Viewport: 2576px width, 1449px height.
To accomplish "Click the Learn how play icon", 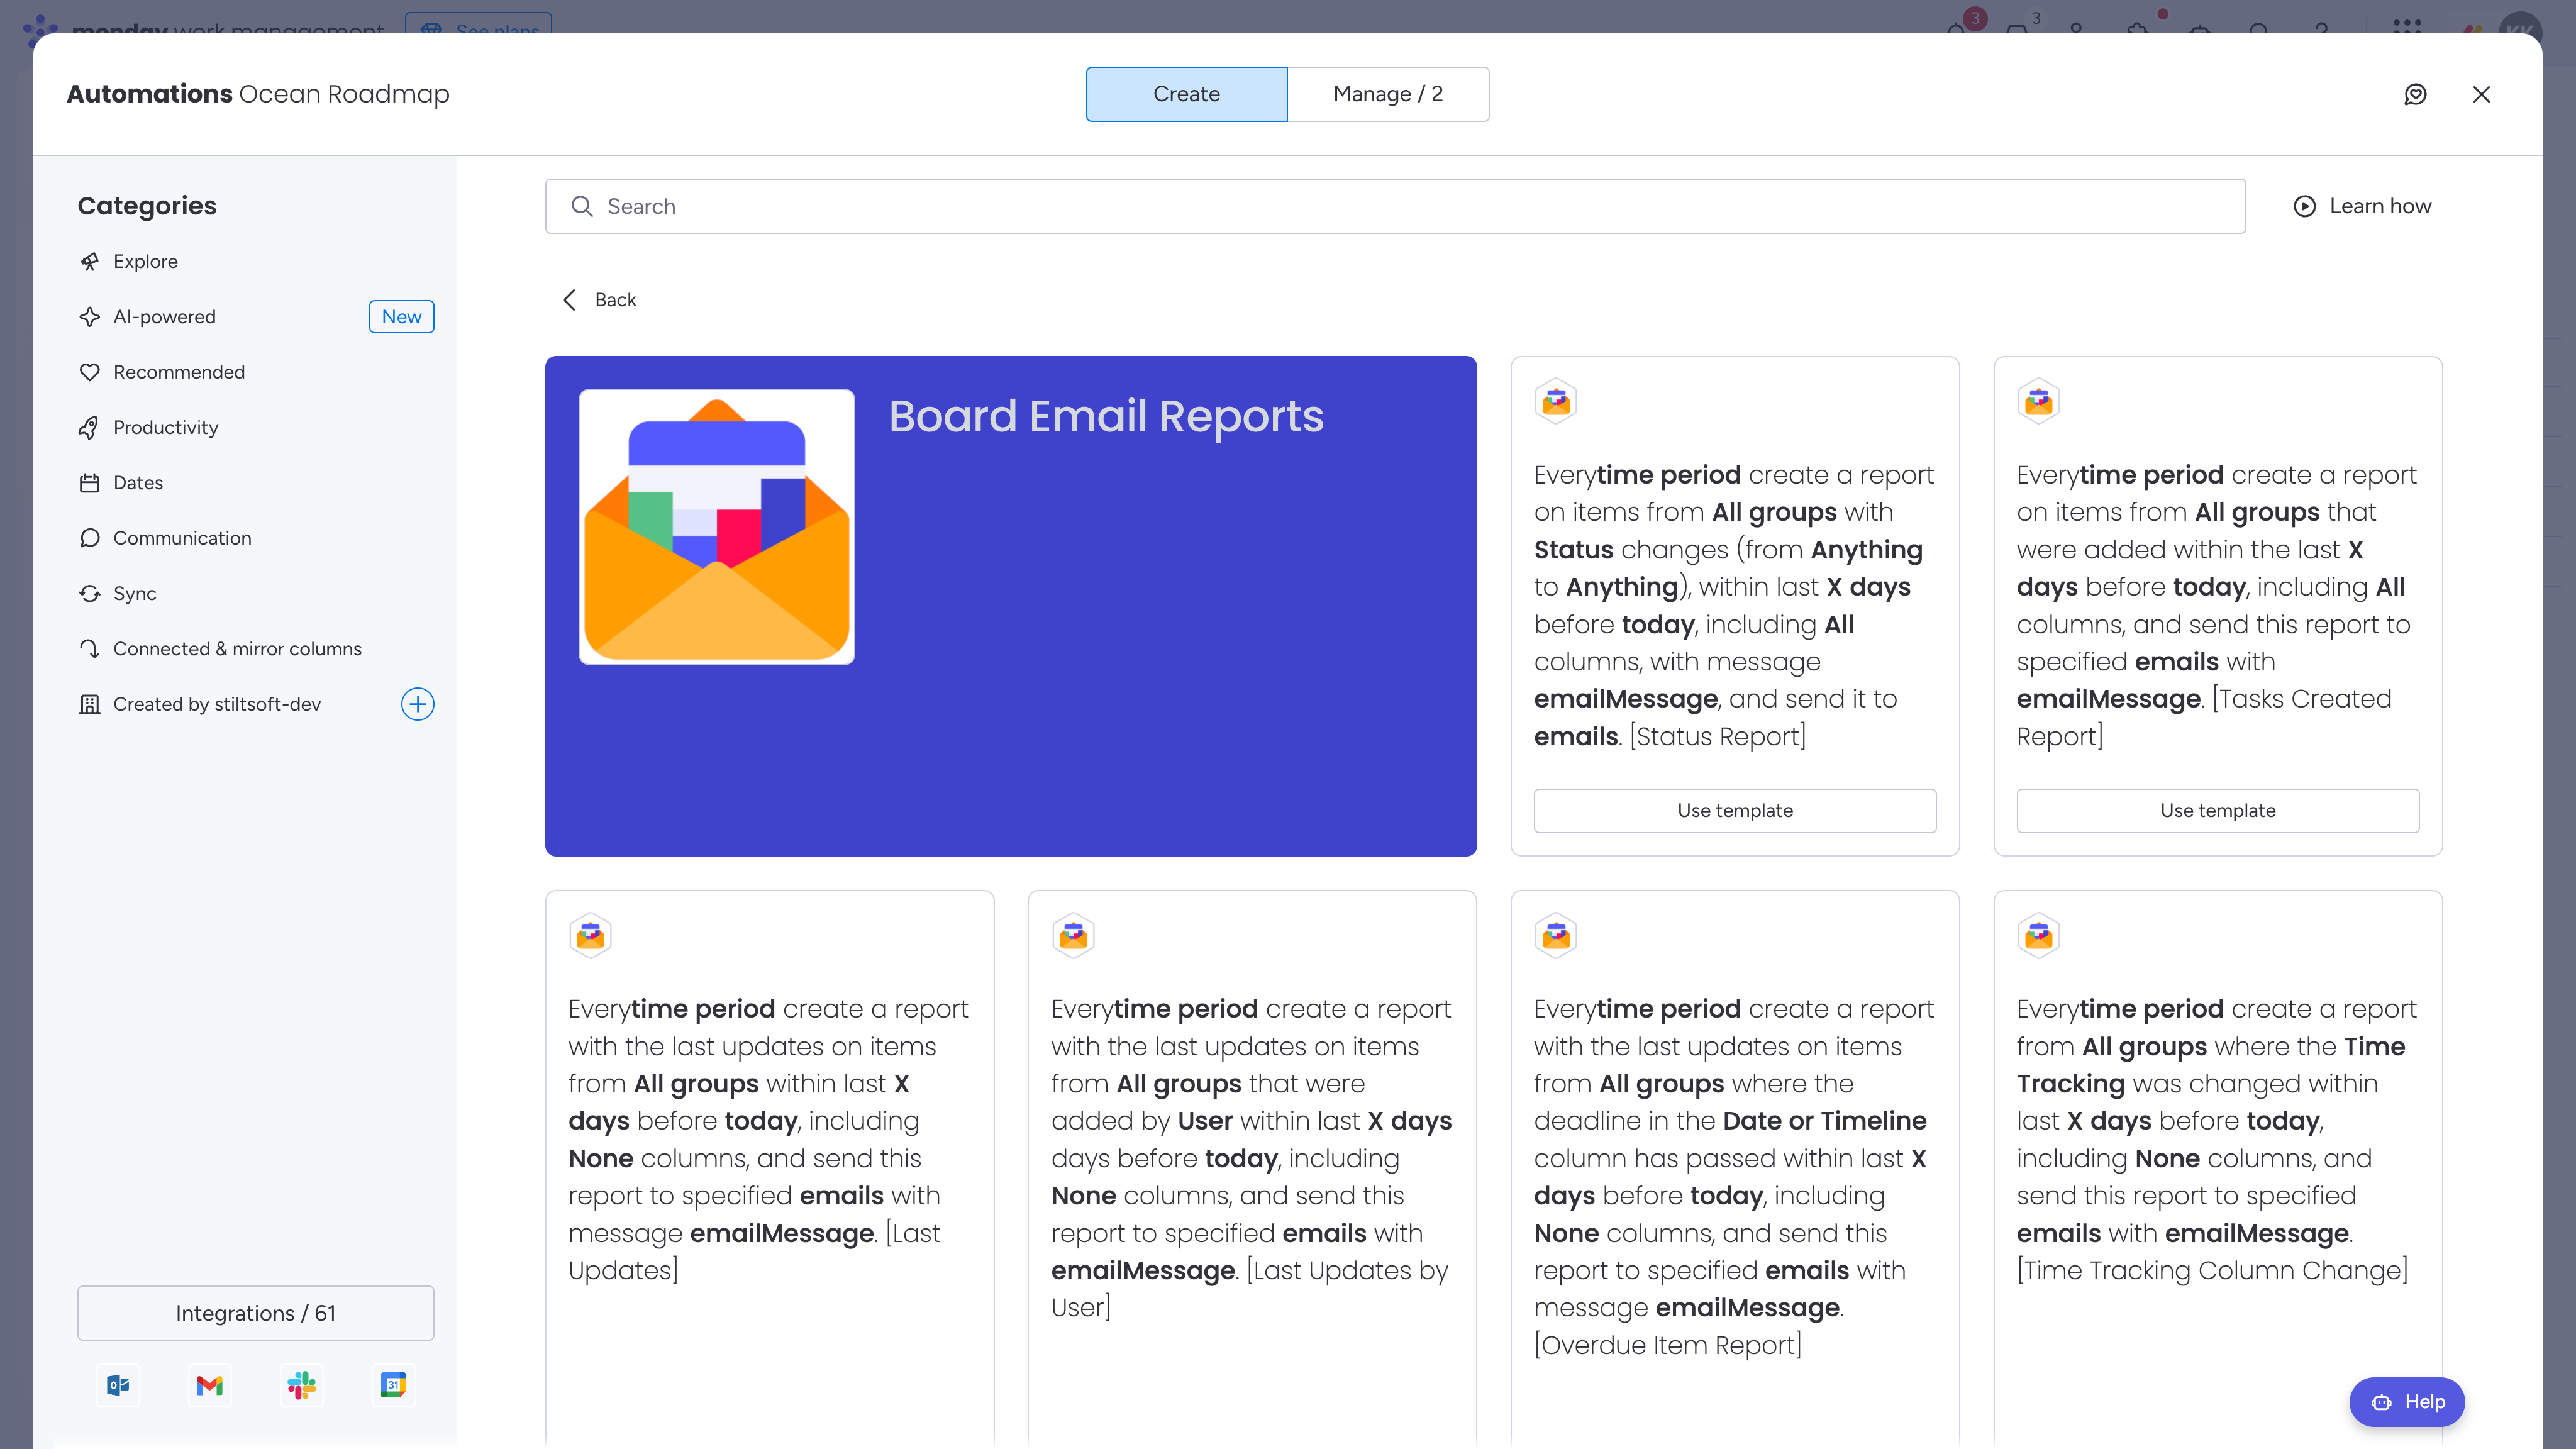I will (2304, 206).
